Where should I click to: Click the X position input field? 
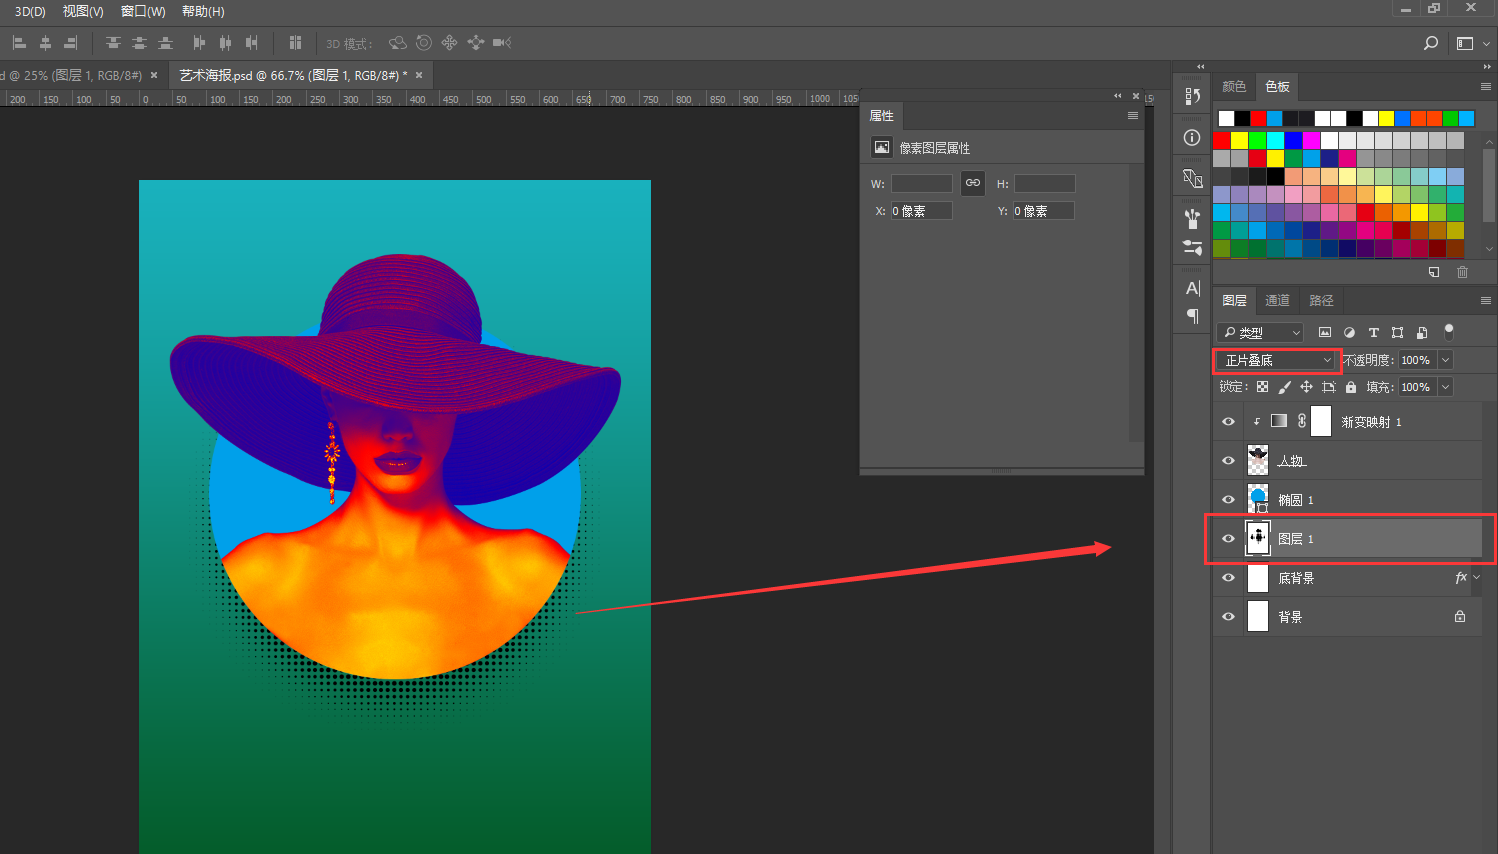pyautogui.click(x=922, y=211)
